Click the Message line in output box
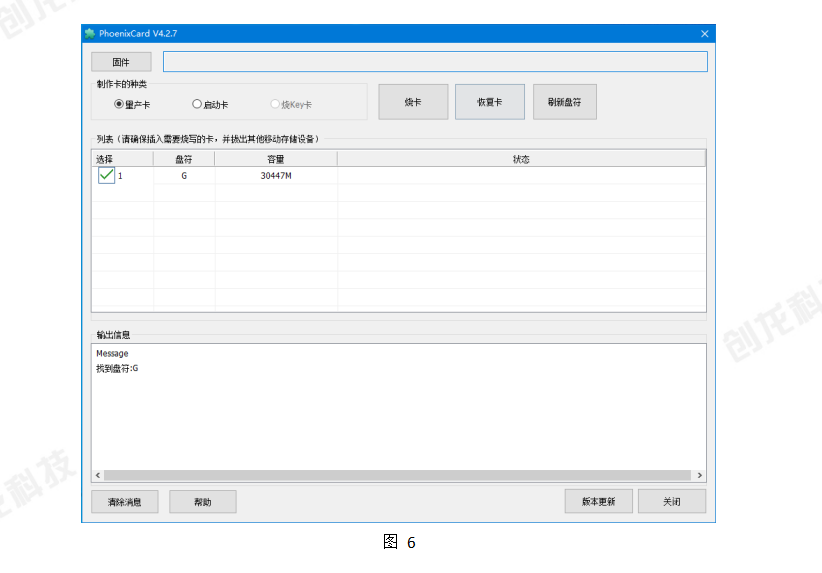 click(x=112, y=353)
